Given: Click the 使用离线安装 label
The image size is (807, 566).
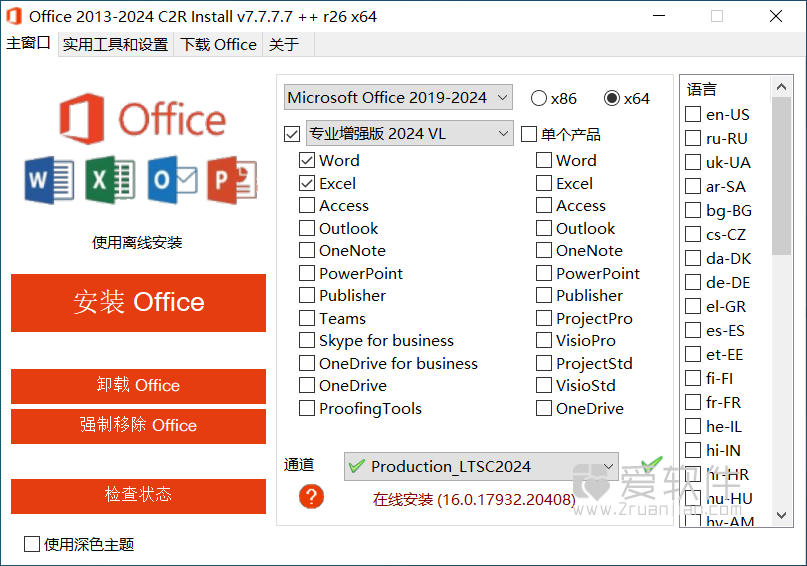Looking at the screenshot, I should (137, 242).
